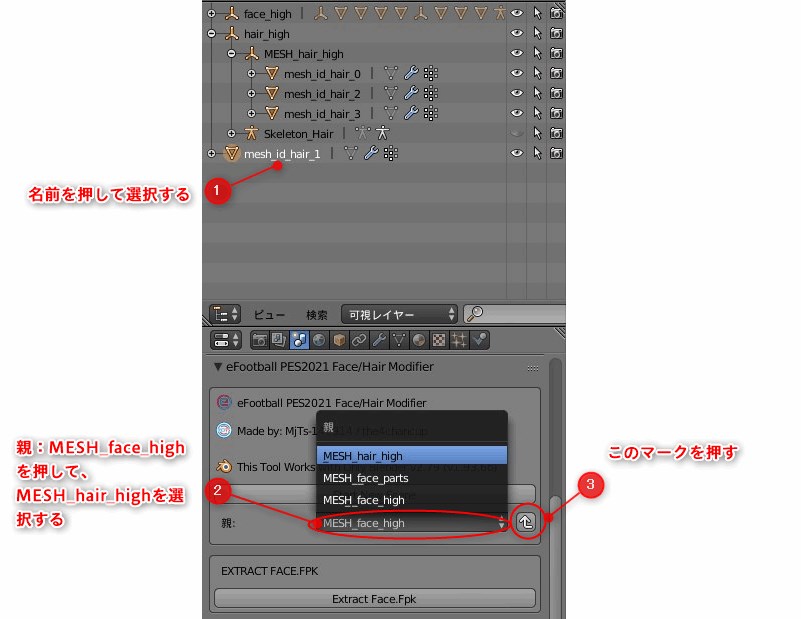This screenshot has height=619, width=801.
Task: Click the set-parent arrow button beside the dropdown
Action: pyautogui.click(x=527, y=523)
